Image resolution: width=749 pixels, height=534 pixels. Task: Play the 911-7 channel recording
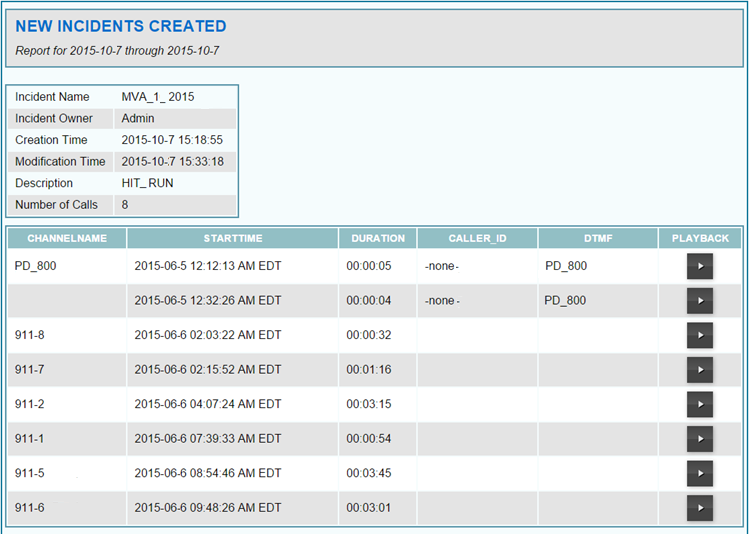pos(700,370)
